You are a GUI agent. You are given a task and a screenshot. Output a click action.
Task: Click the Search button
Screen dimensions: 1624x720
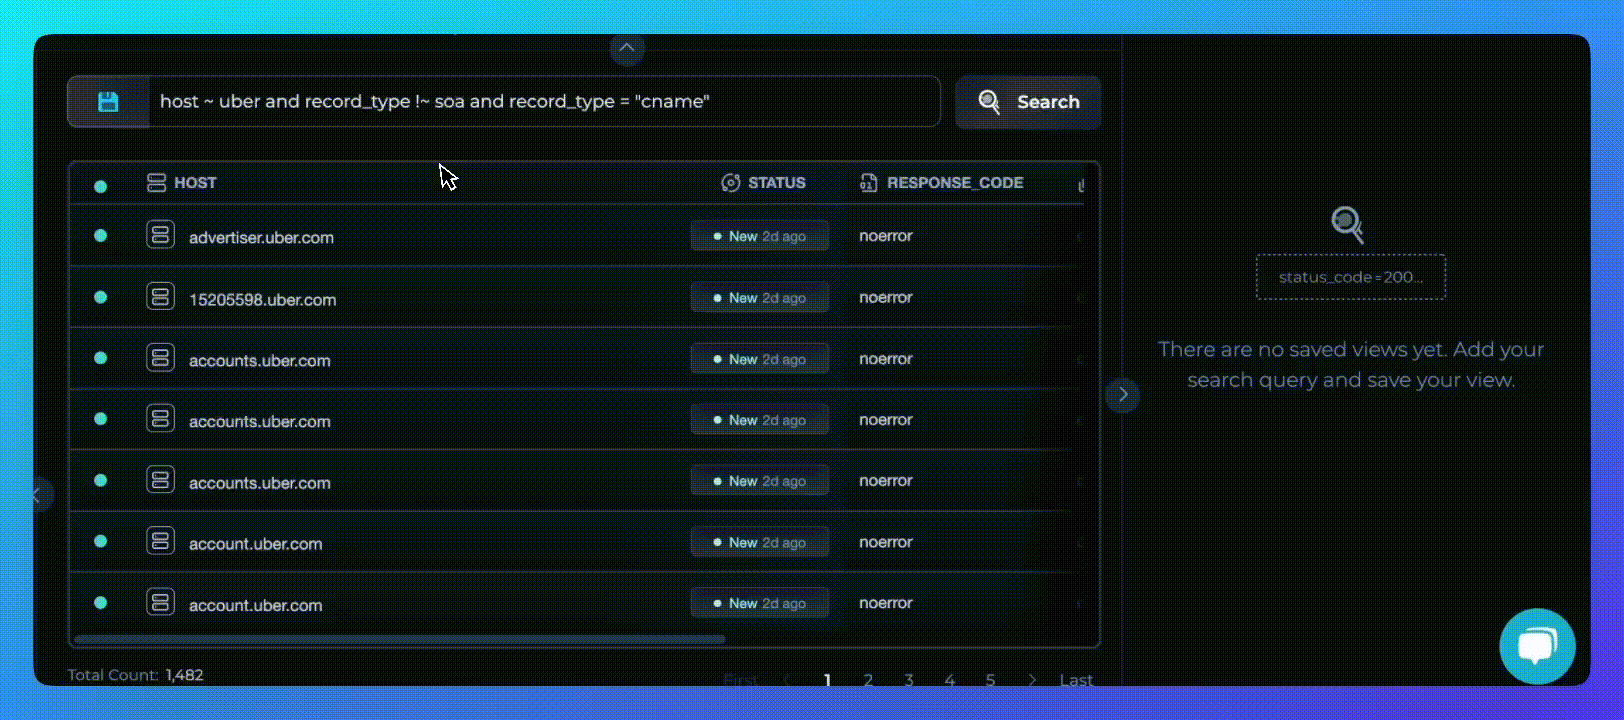tap(1028, 102)
